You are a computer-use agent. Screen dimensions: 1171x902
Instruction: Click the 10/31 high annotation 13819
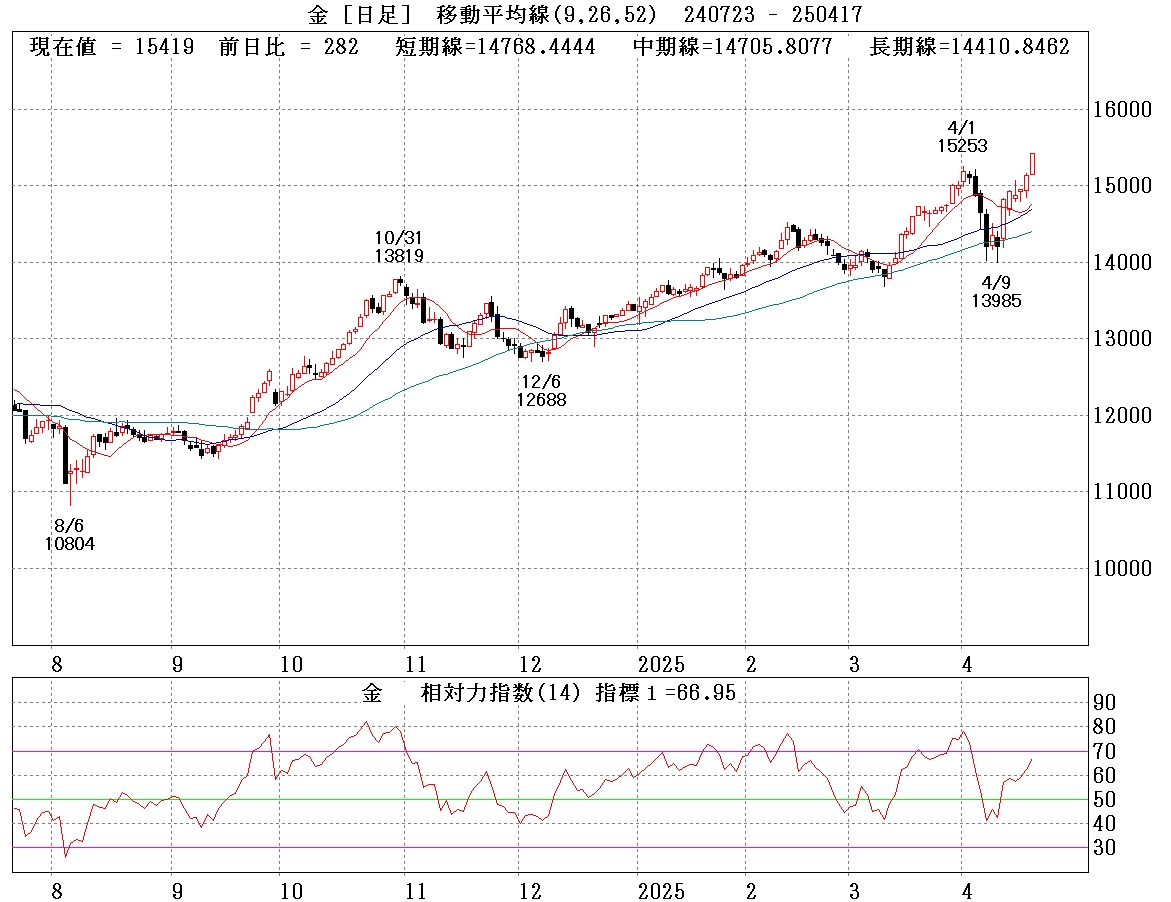click(x=399, y=256)
